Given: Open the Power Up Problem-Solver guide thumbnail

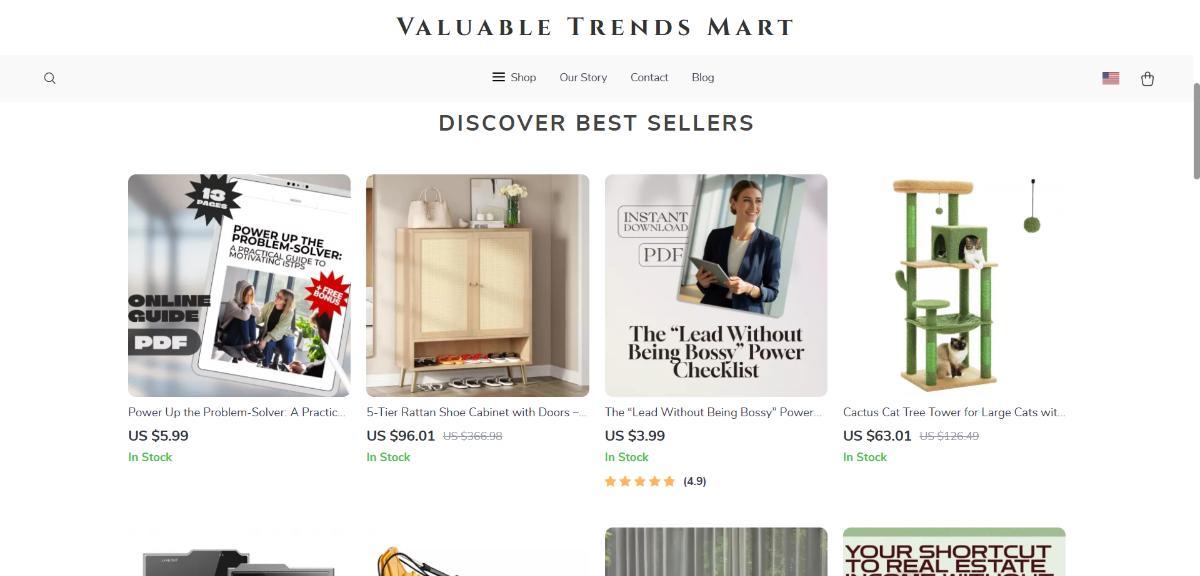Looking at the screenshot, I should pyautogui.click(x=239, y=285).
